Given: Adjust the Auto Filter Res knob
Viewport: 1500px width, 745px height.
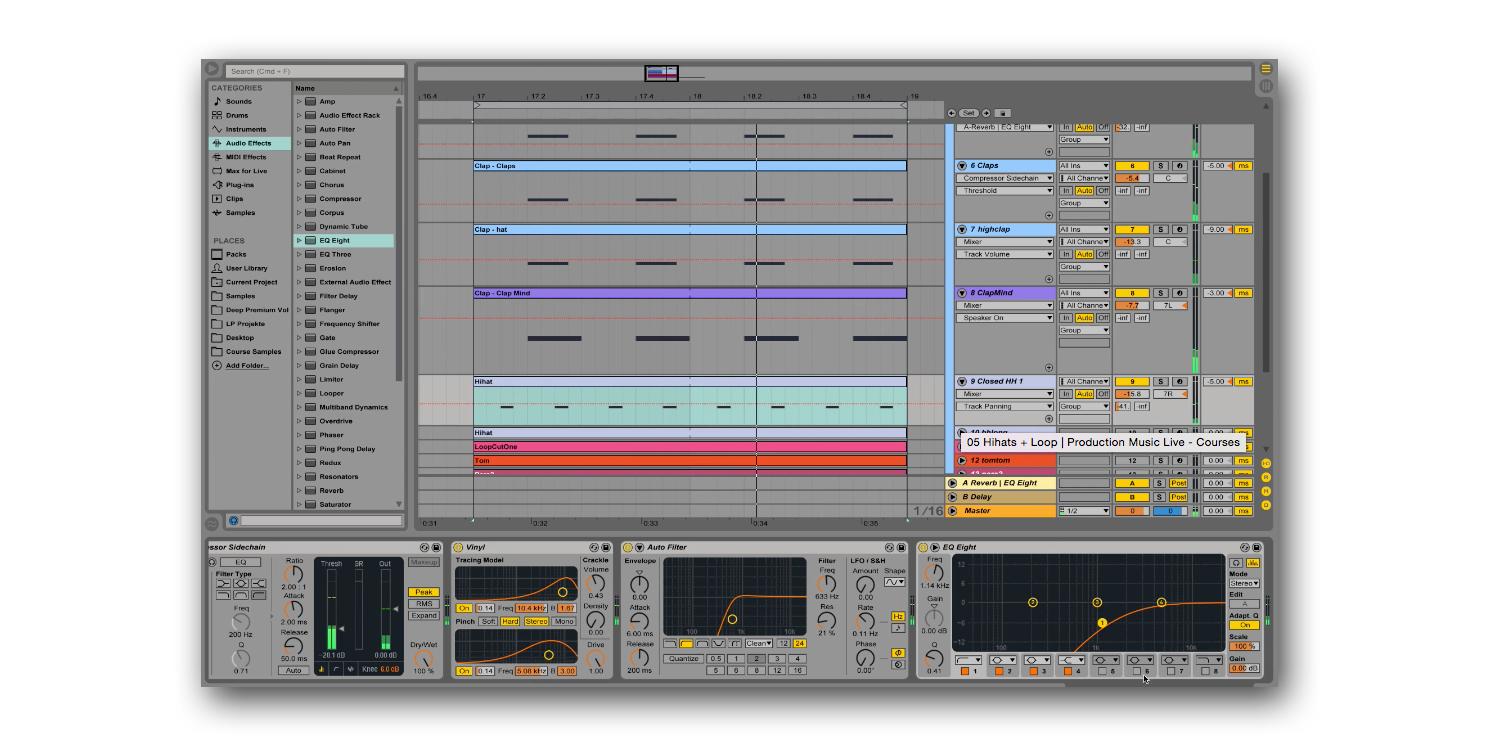Looking at the screenshot, I should (x=827, y=619).
